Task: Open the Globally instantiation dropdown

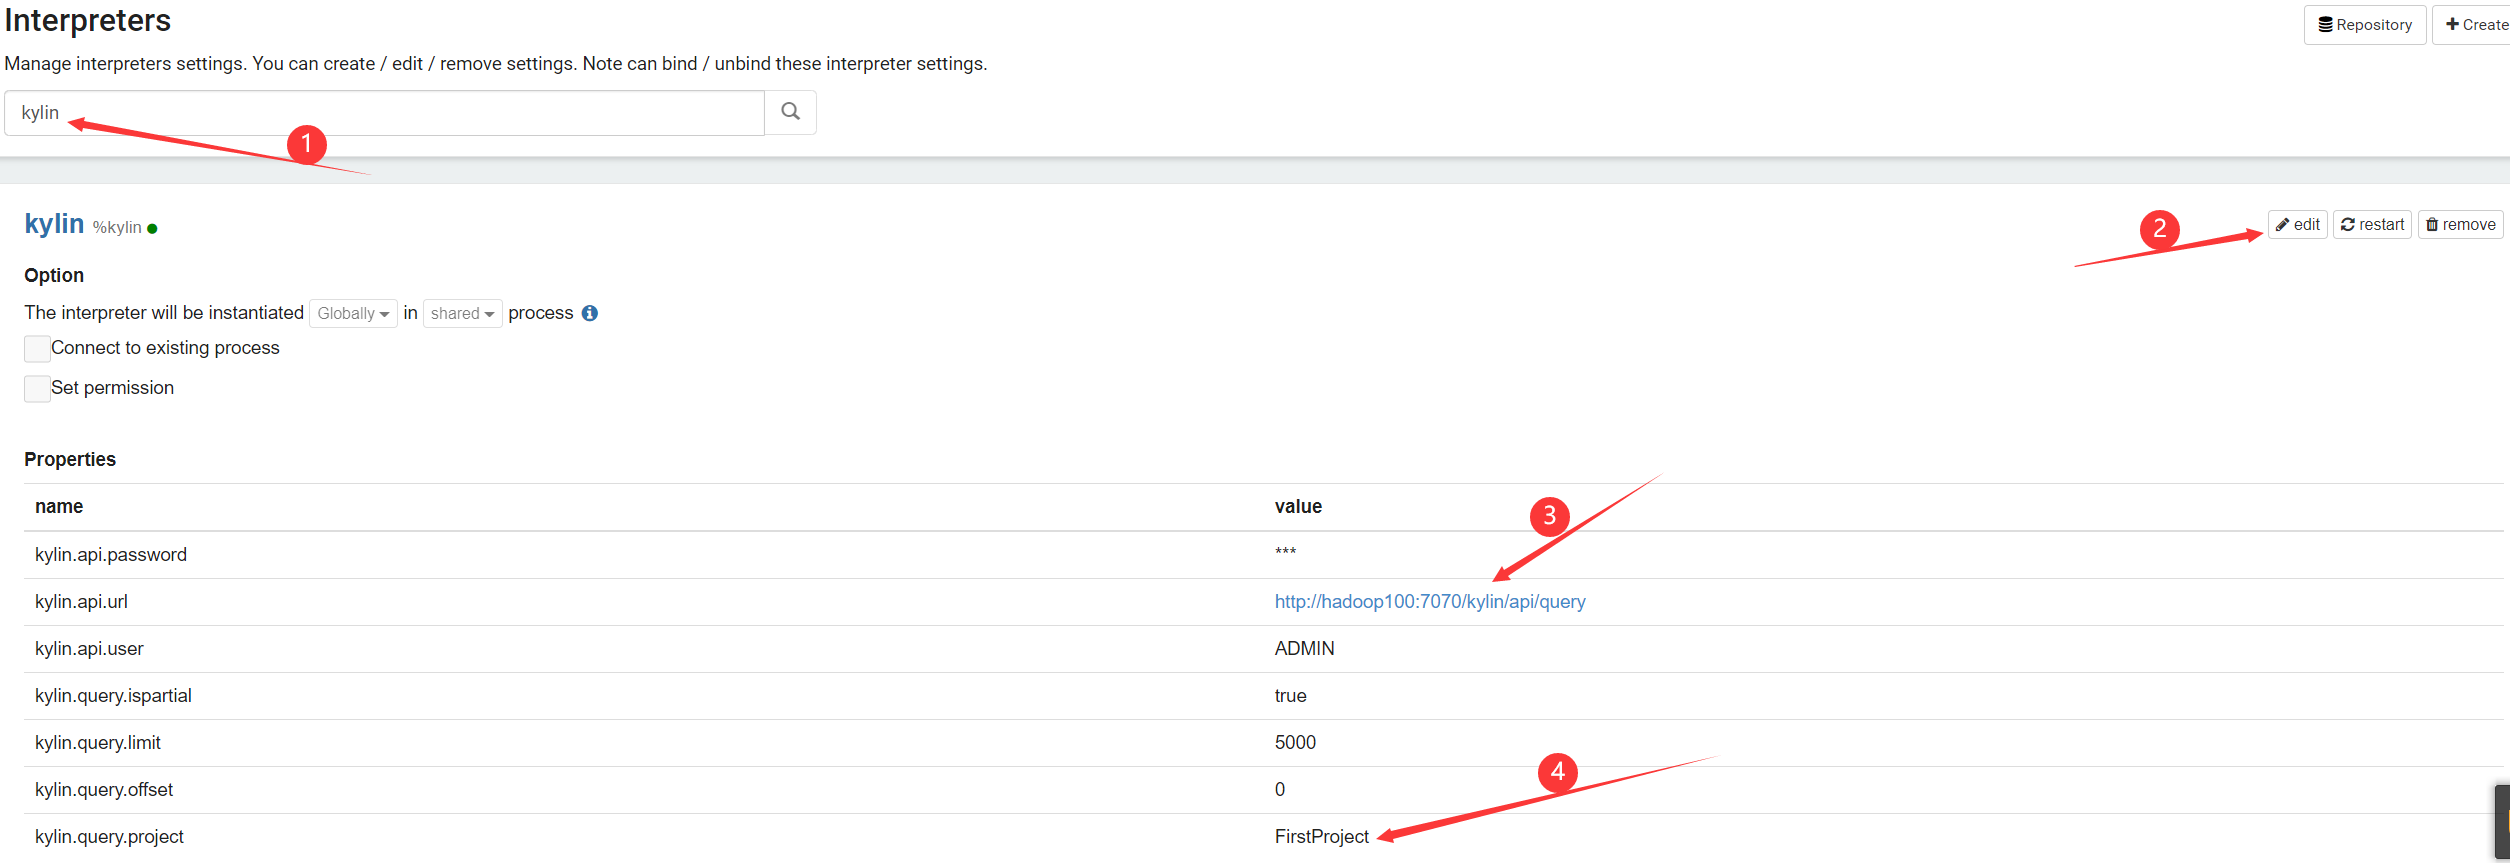Action: click(x=353, y=313)
